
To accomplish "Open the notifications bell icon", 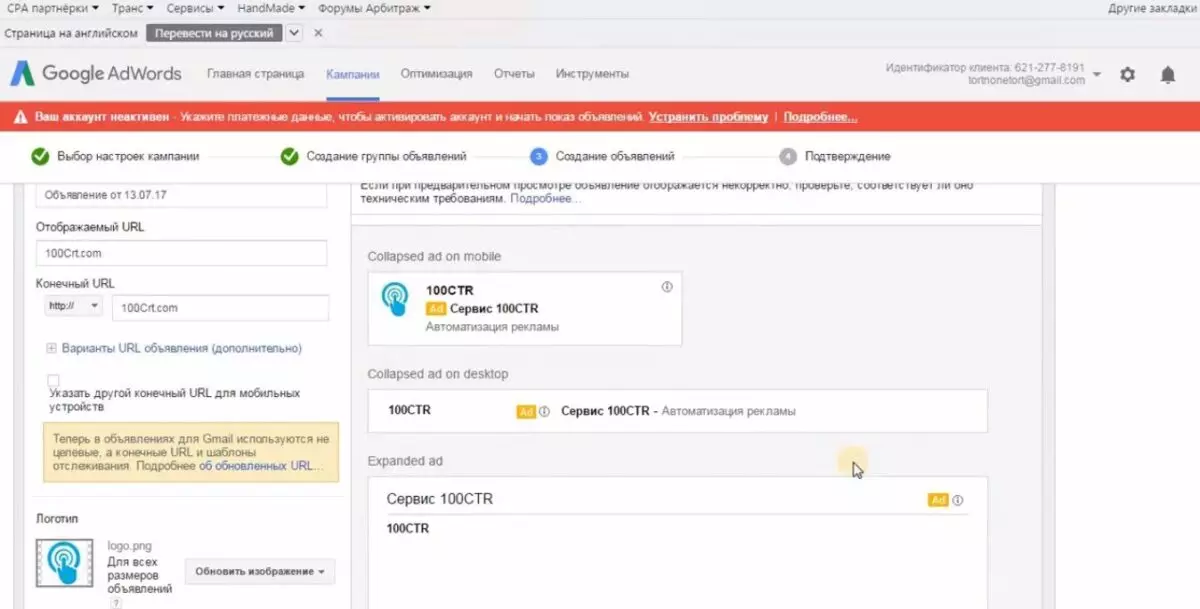I will coord(1167,74).
